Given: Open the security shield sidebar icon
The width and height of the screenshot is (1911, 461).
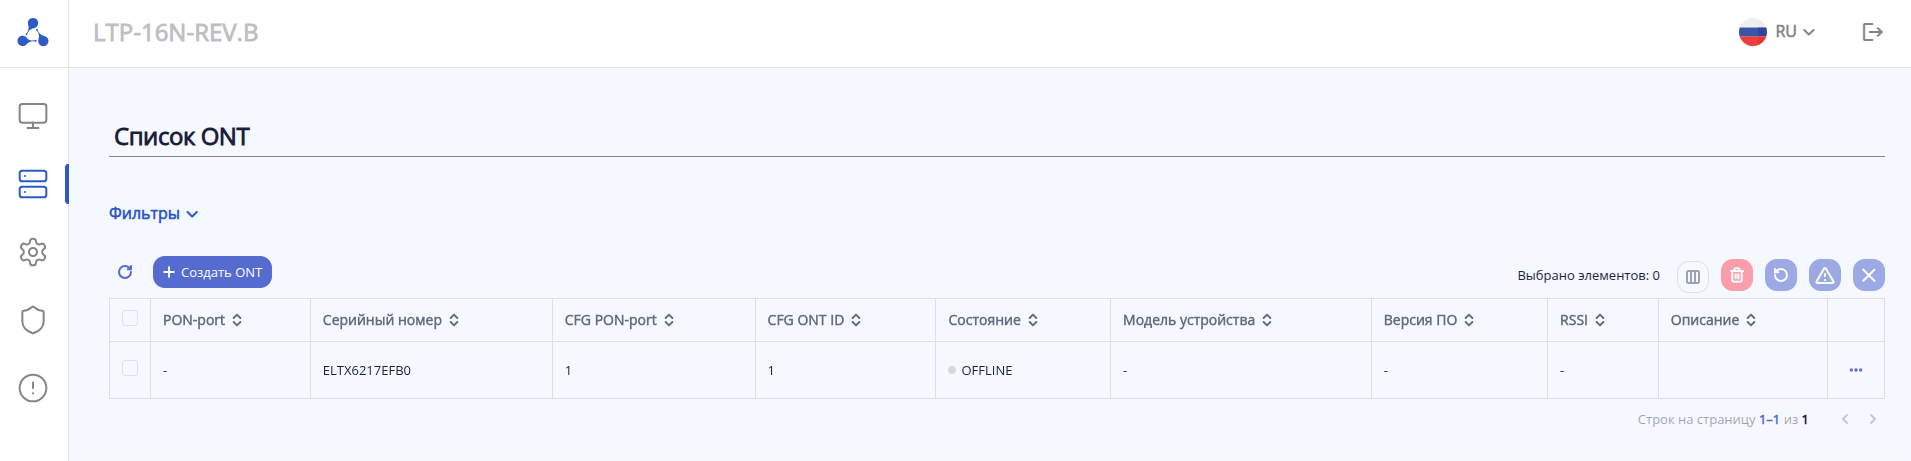Looking at the screenshot, I should pyautogui.click(x=33, y=320).
